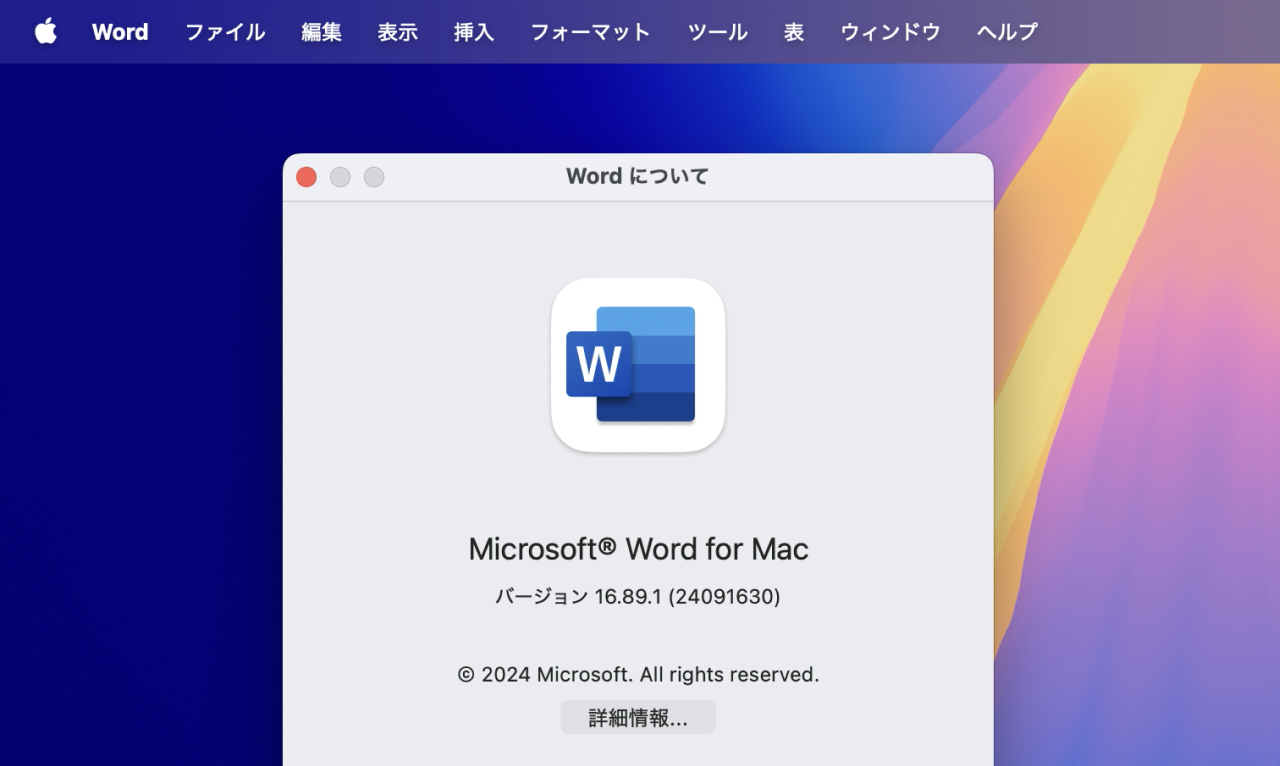This screenshot has height=766, width=1280.
Task: Open the Word application menu
Action: click(120, 32)
